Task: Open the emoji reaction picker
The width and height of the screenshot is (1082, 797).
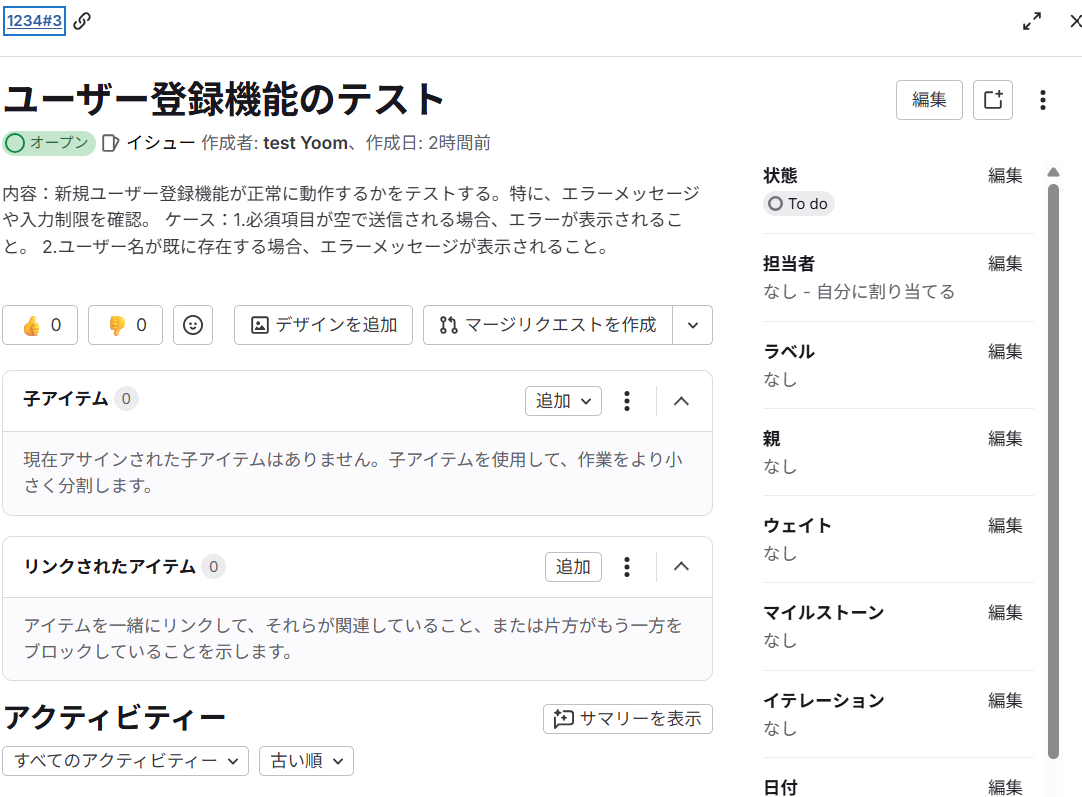Action: click(x=193, y=325)
